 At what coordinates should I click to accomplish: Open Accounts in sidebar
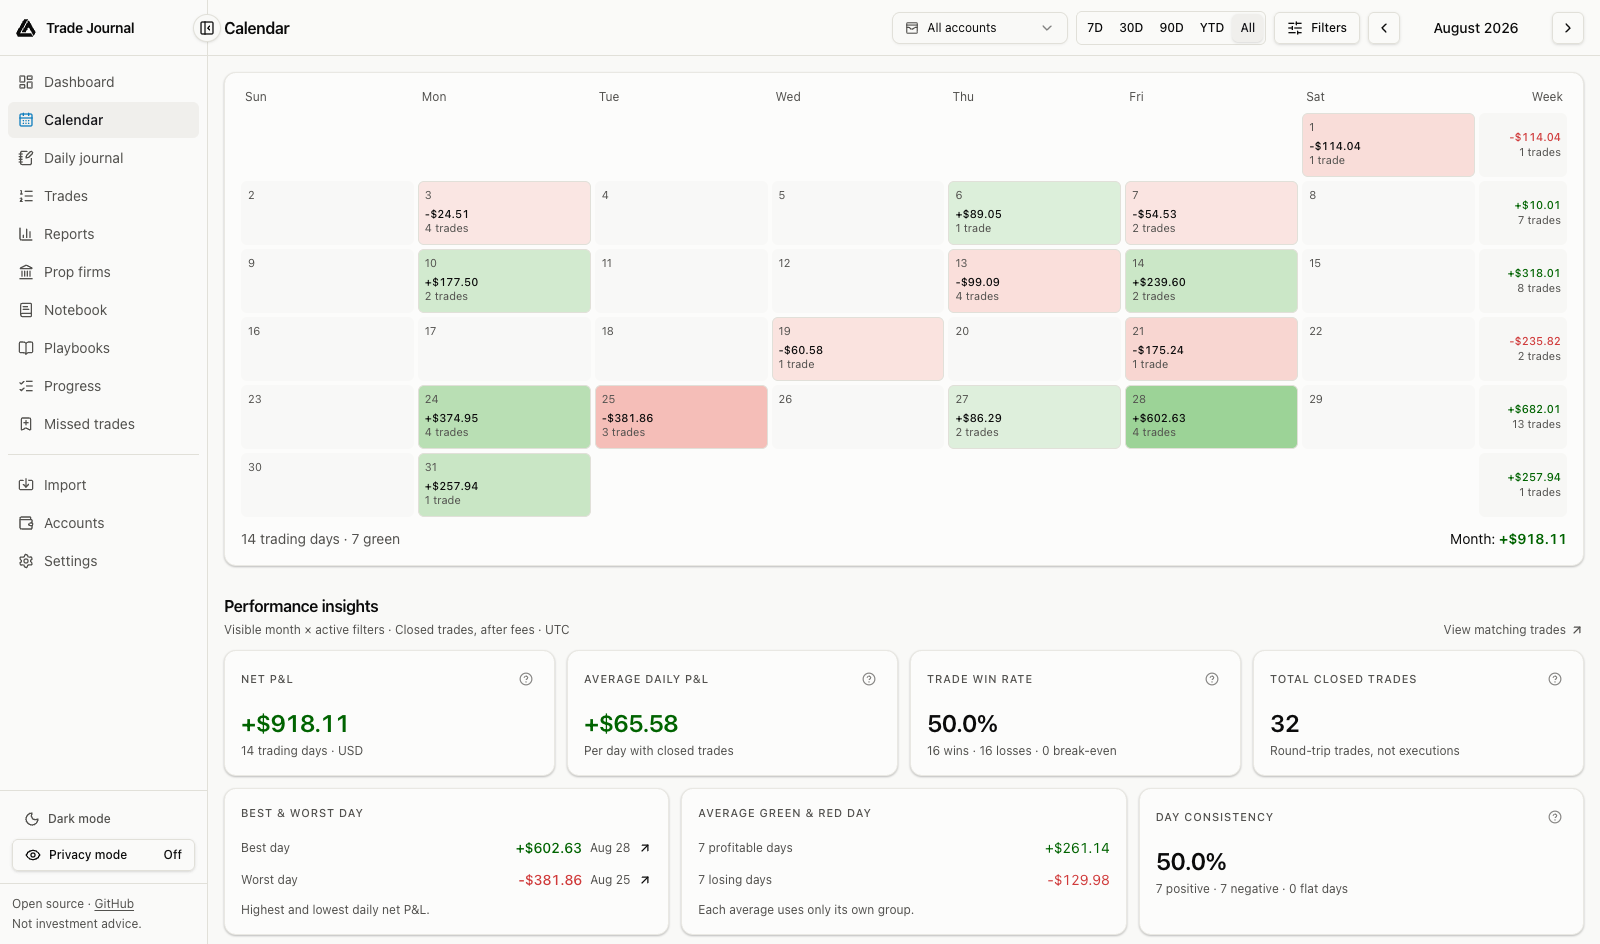click(x=103, y=523)
